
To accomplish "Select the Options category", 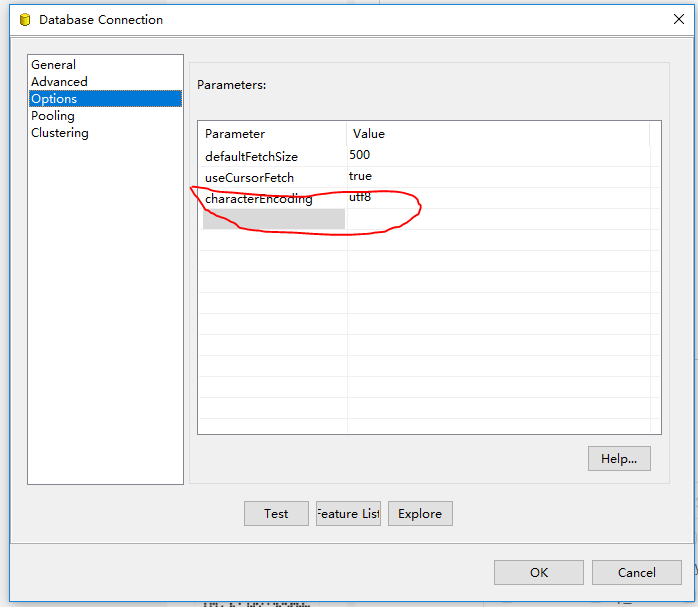I will [x=105, y=99].
